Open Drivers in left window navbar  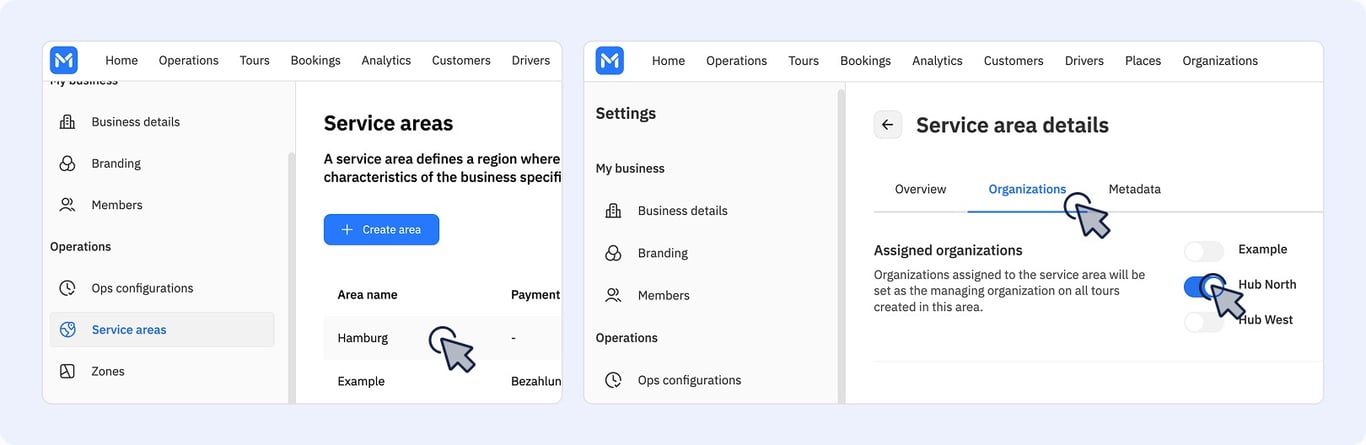pyautogui.click(x=530, y=60)
